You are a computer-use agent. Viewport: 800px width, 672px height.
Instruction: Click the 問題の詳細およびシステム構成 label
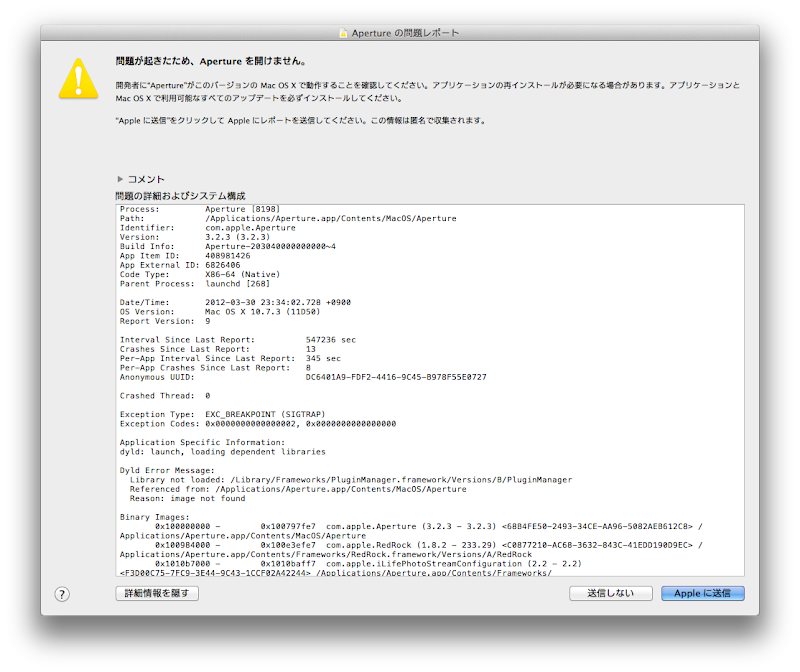[180, 196]
